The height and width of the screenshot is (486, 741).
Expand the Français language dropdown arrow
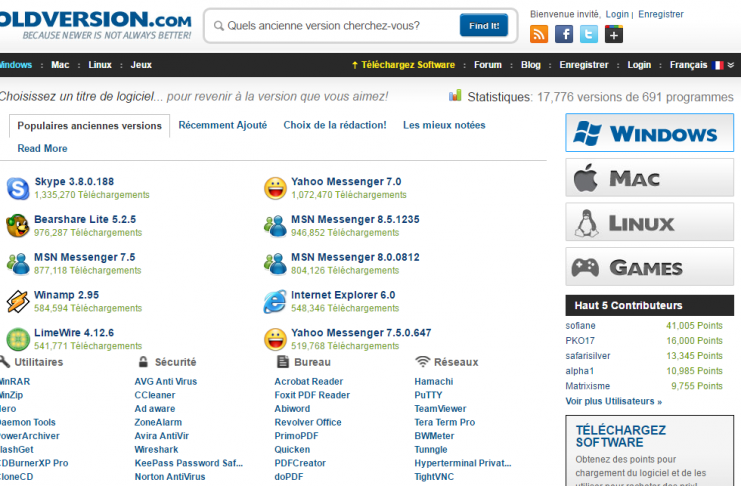731,65
